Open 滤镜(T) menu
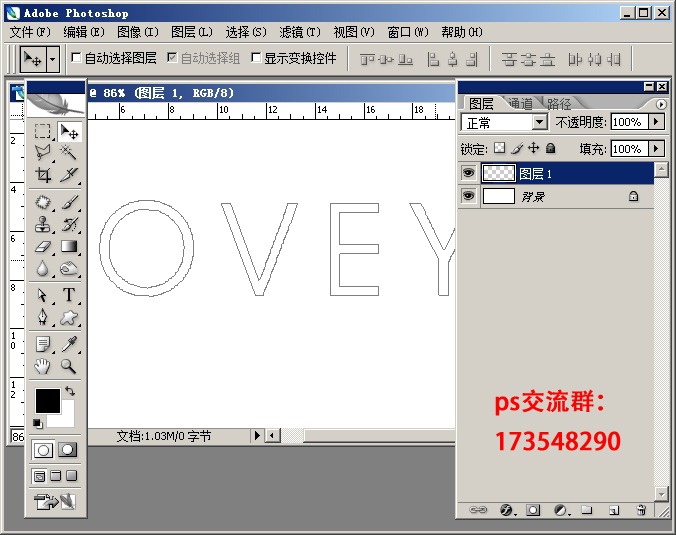This screenshot has width=676, height=535. [x=300, y=32]
